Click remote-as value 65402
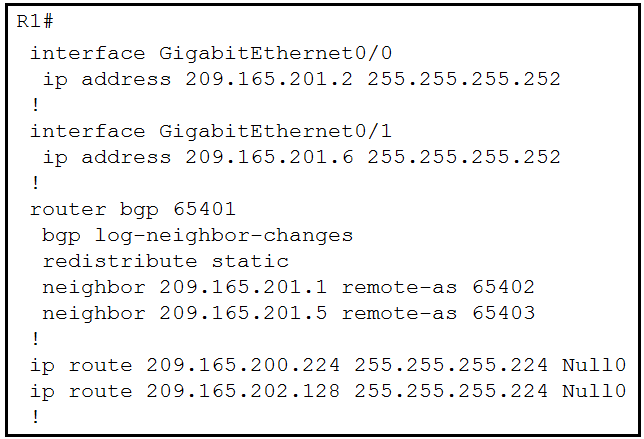644x439 pixels. (x=504, y=287)
